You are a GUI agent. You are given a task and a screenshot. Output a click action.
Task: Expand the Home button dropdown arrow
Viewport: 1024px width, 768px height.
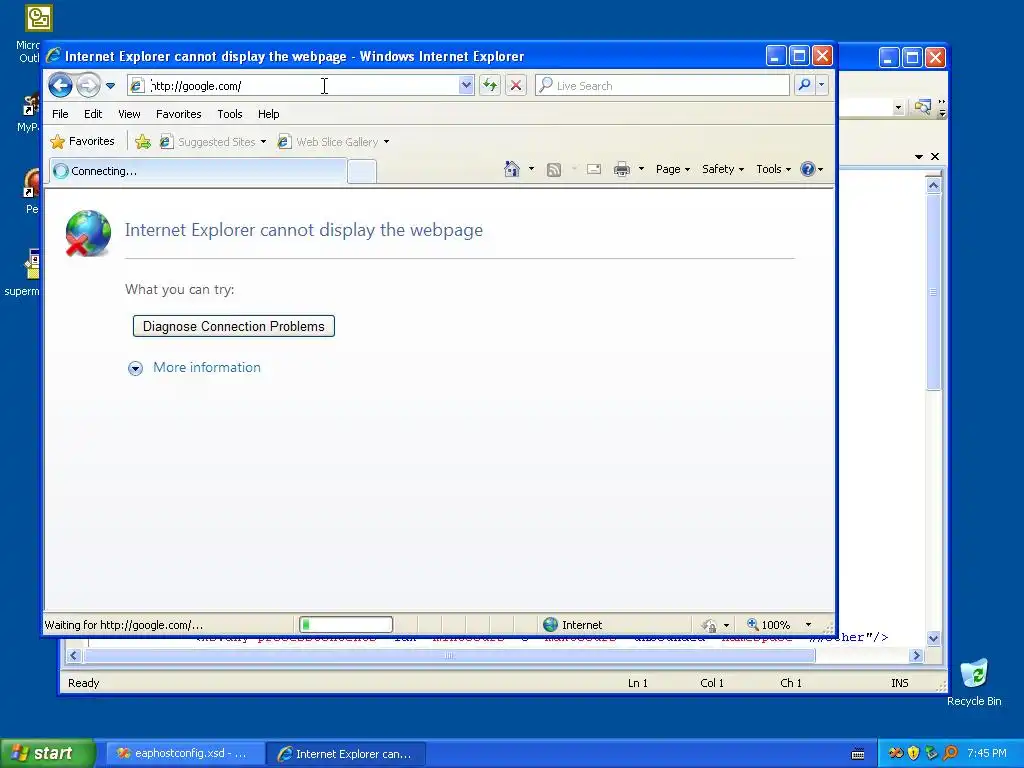click(532, 169)
